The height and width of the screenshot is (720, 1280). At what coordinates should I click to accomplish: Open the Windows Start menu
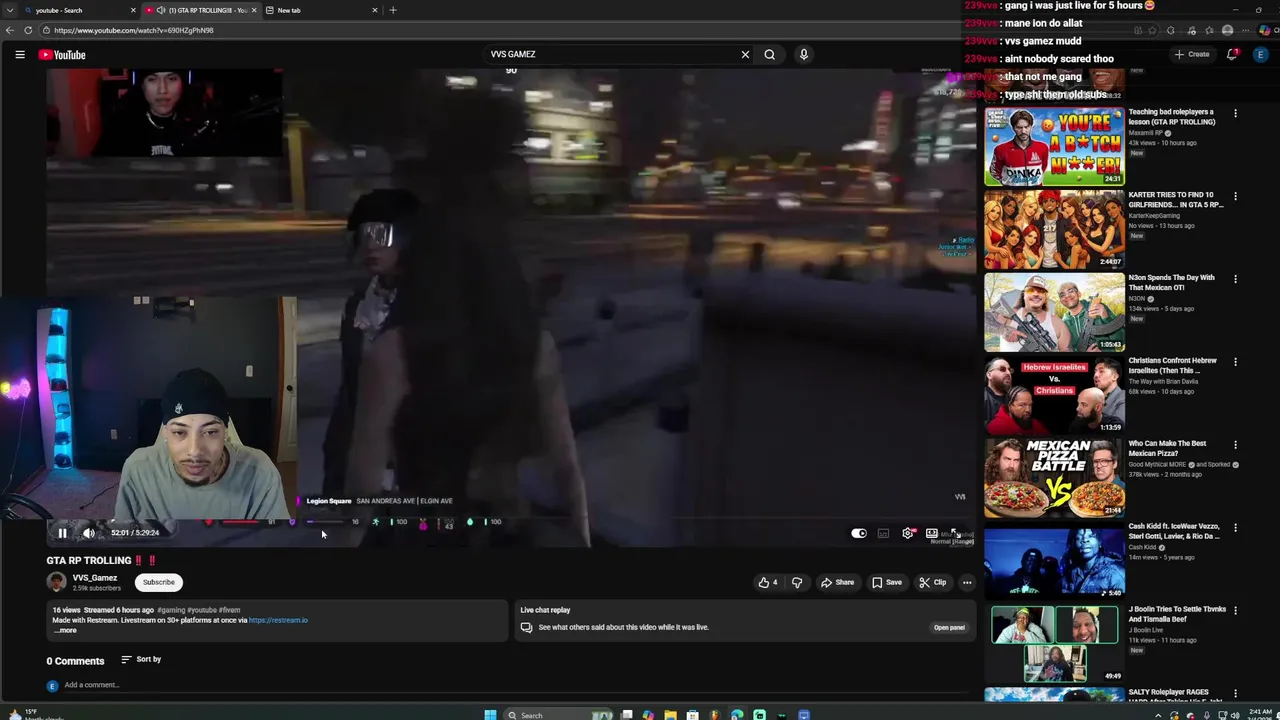point(490,714)
